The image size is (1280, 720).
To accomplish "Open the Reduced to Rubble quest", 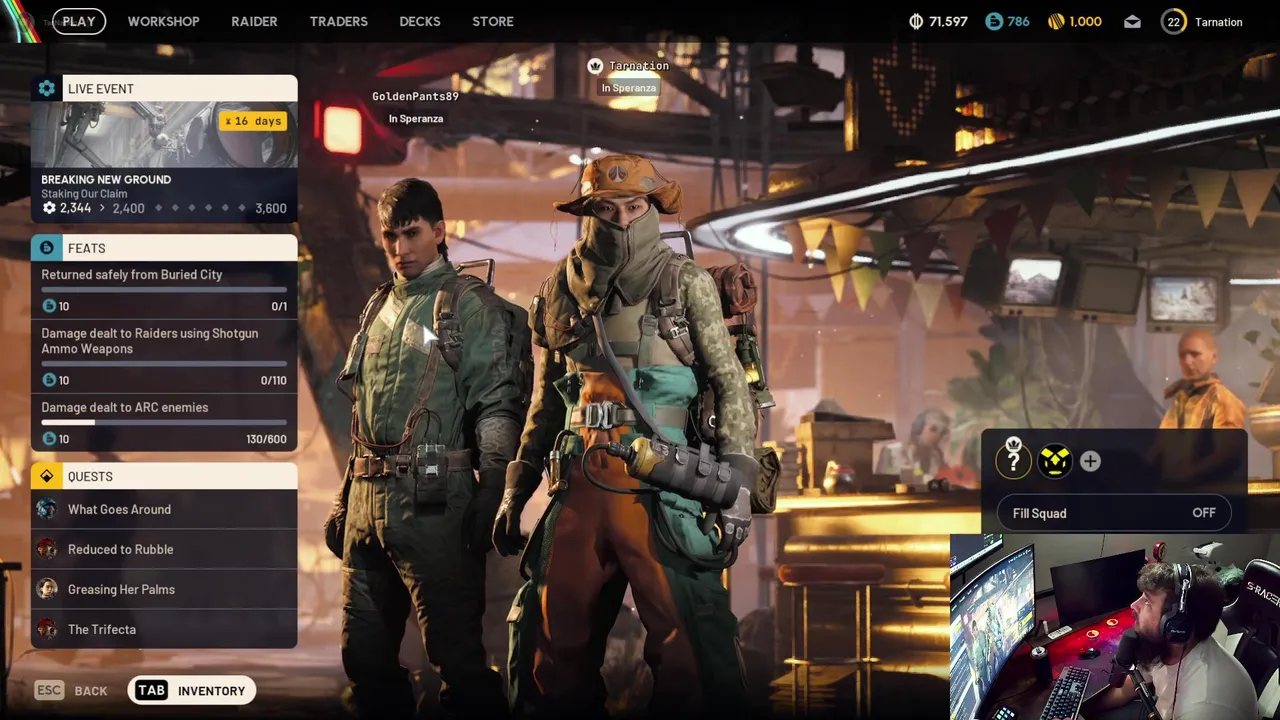I will coord(164,549).
